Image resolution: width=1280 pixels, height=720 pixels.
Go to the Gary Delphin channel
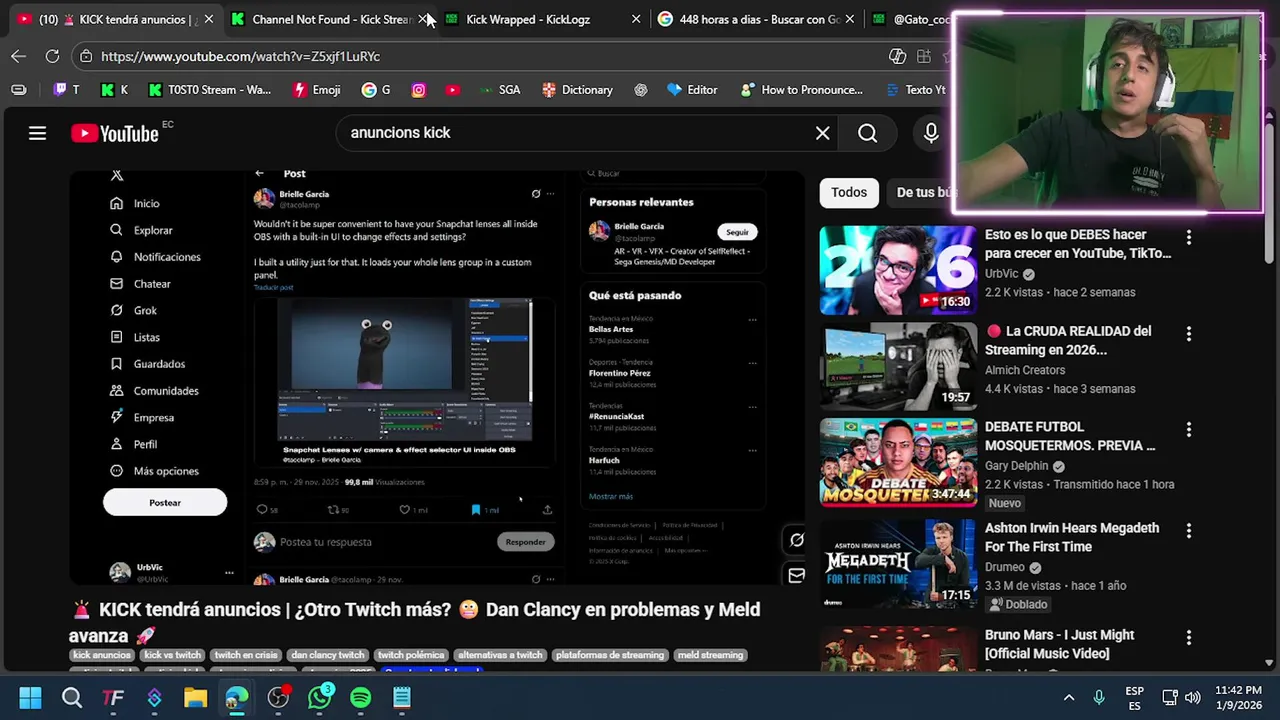coord(1017,466)
